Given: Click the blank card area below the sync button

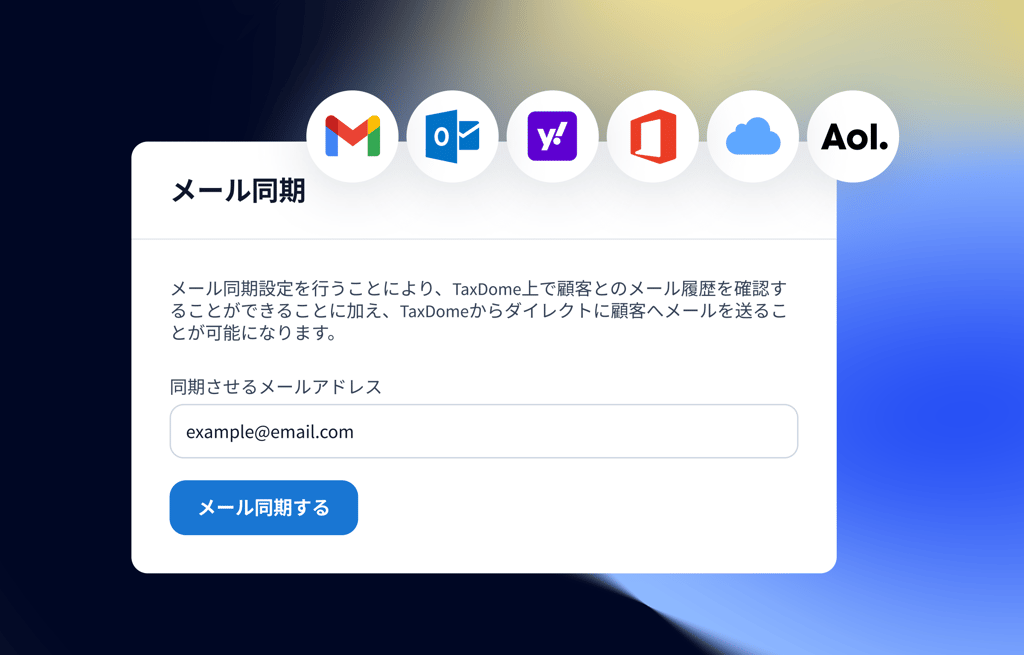Looking at the screenshot, I should point(484,554).
